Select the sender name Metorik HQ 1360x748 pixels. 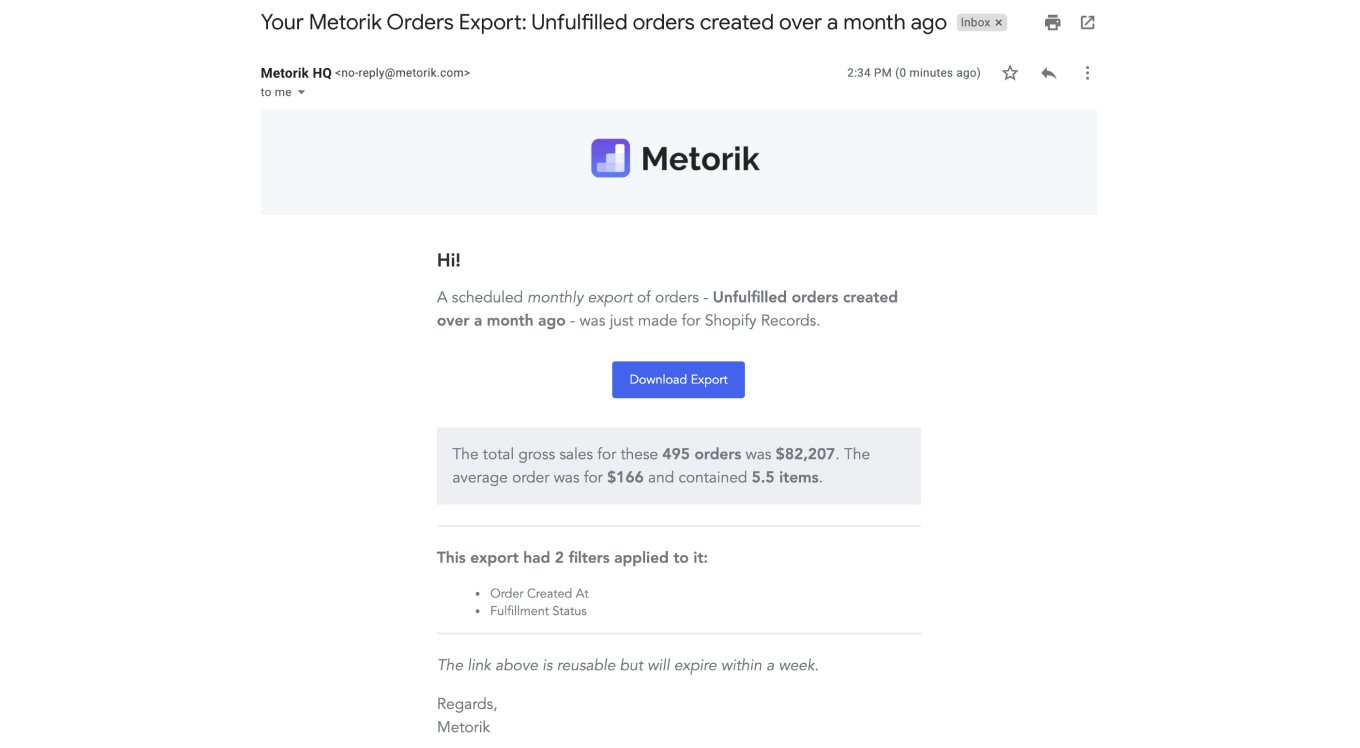coord(296,73)
